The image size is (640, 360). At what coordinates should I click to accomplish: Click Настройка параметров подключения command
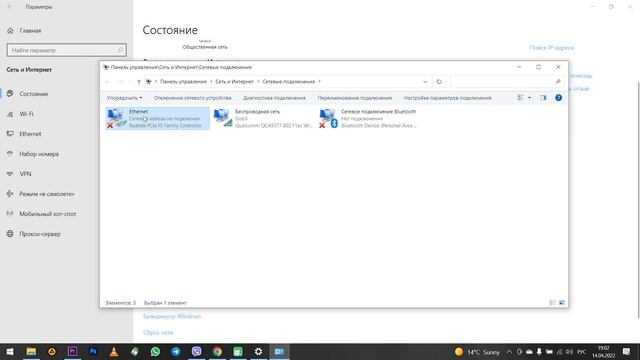tap(447, 98)
